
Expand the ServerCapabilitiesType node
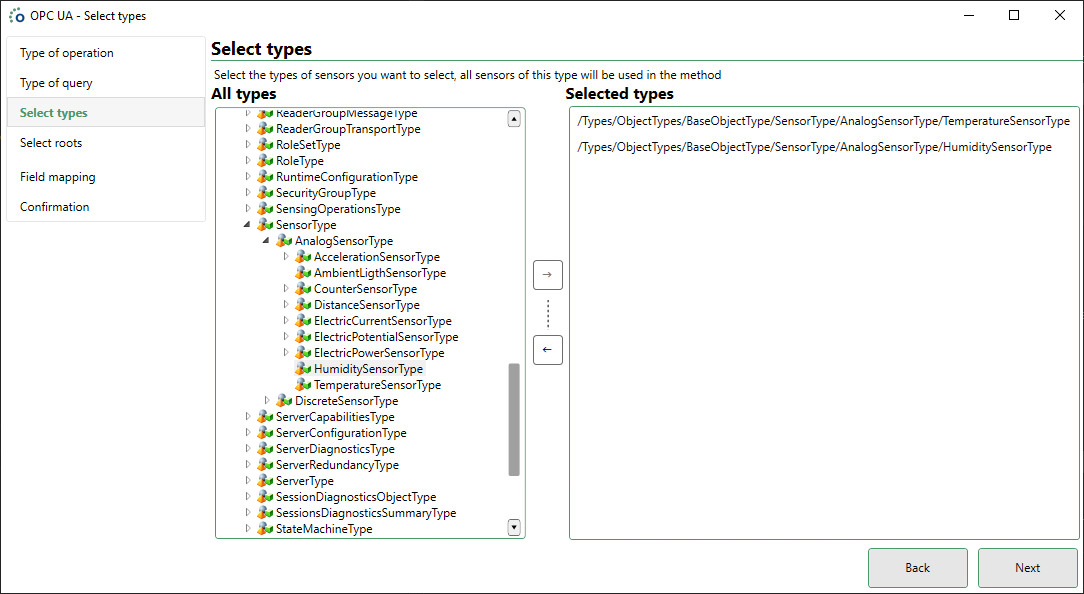246,416
